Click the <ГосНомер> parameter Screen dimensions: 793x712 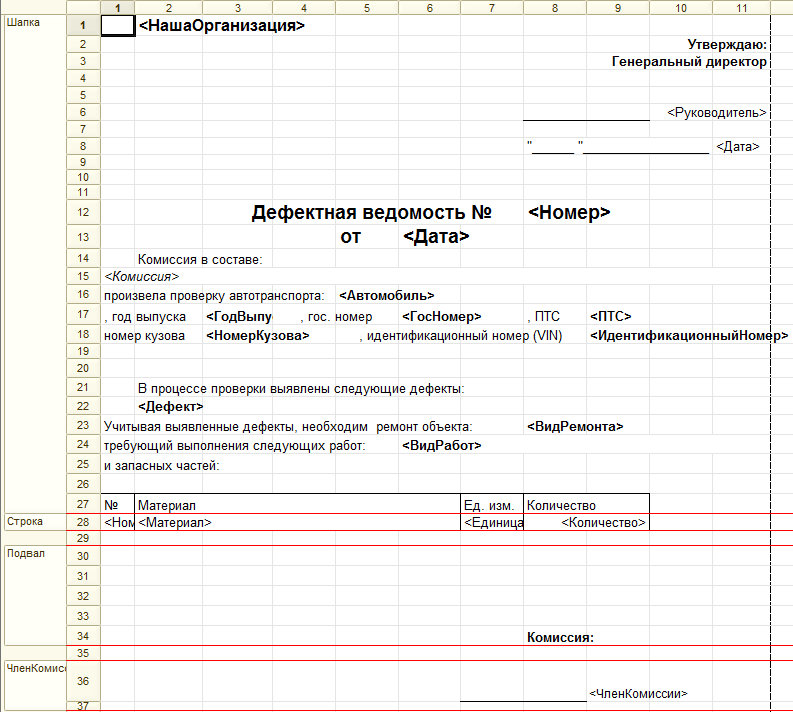(x=442, y=317)
